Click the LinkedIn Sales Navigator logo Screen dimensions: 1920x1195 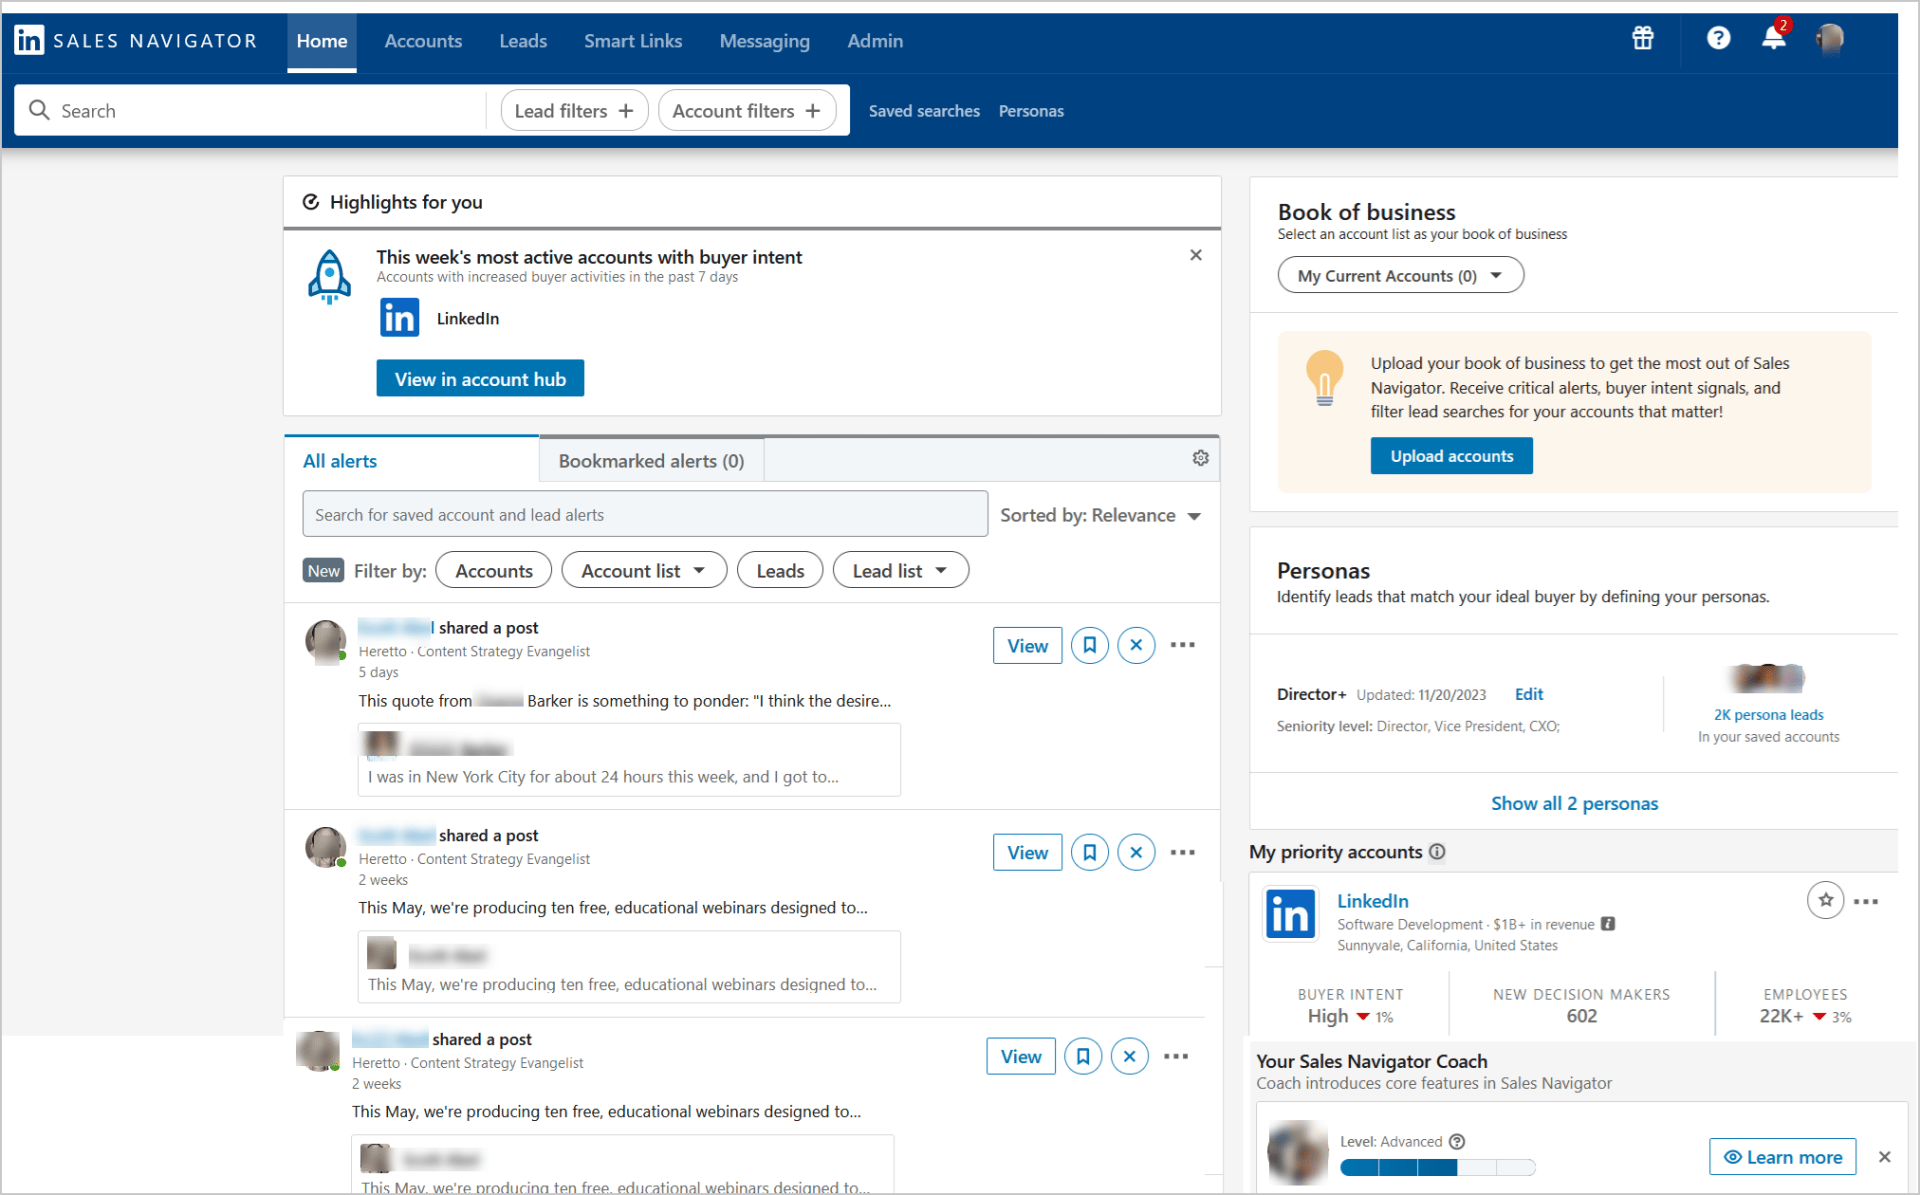[x=135, y=40]
